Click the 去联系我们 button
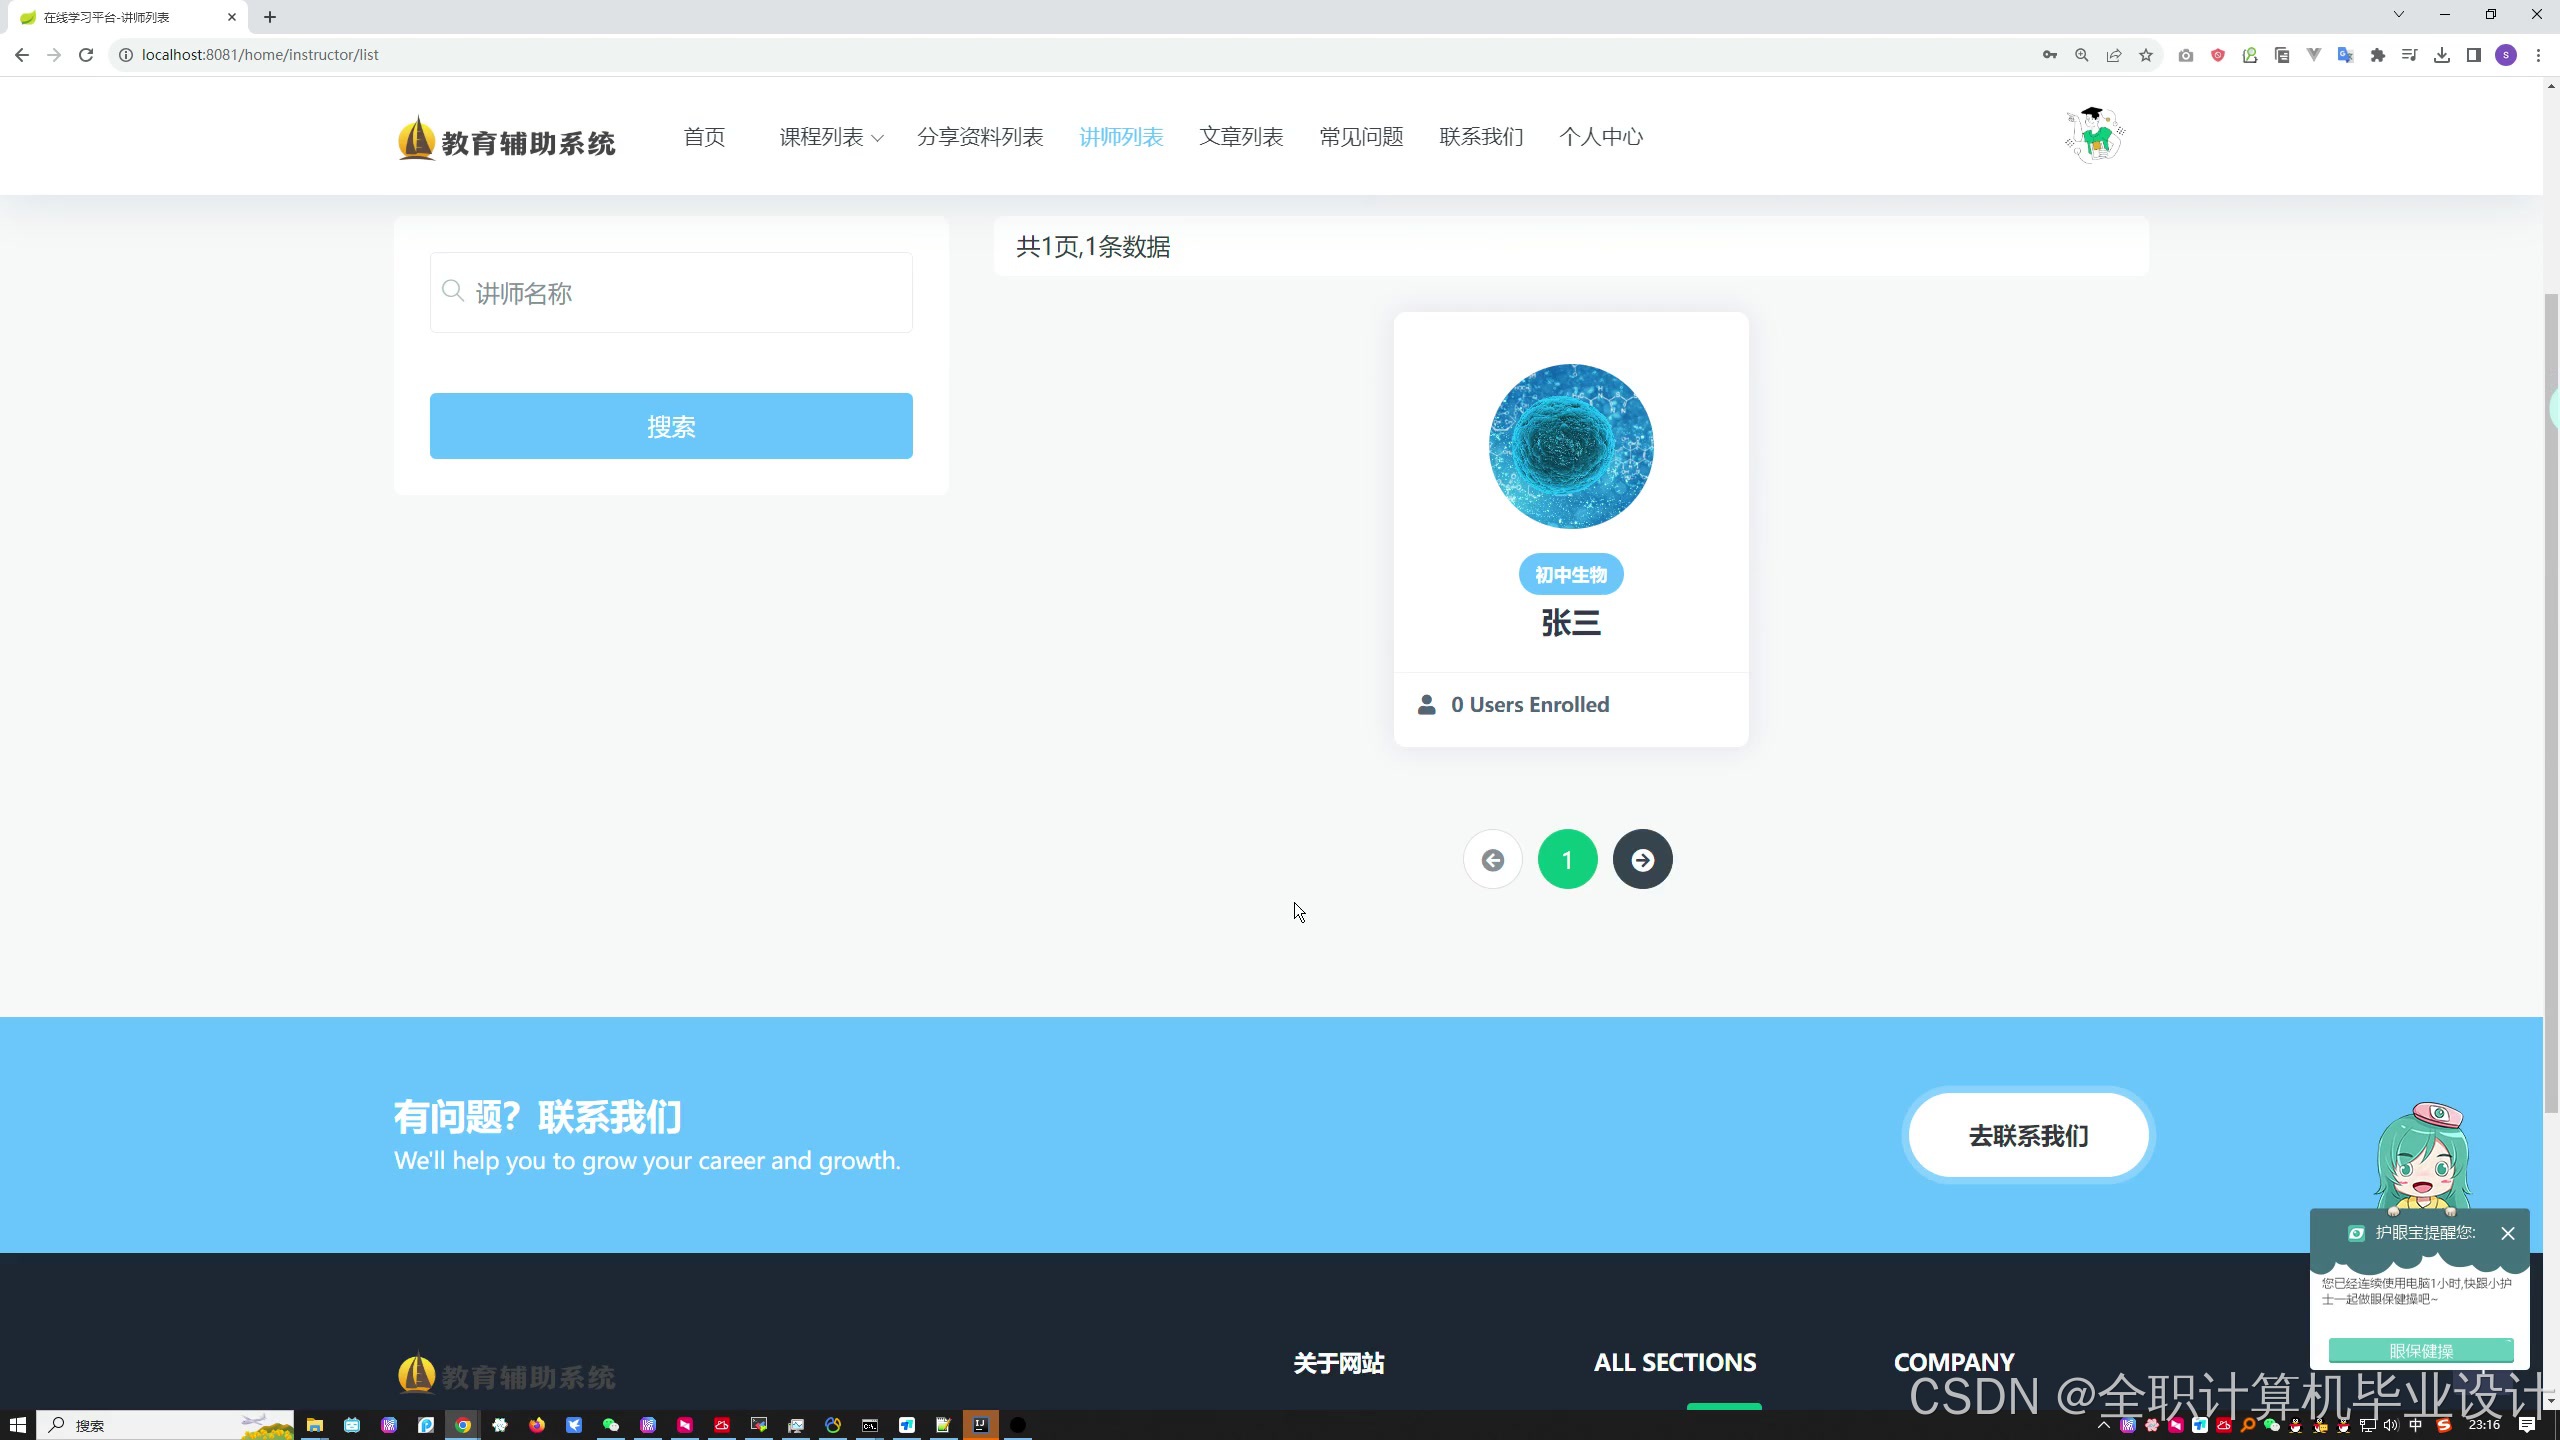The height and width of the screenshot is (1440, 2560). (2028, 1136)
